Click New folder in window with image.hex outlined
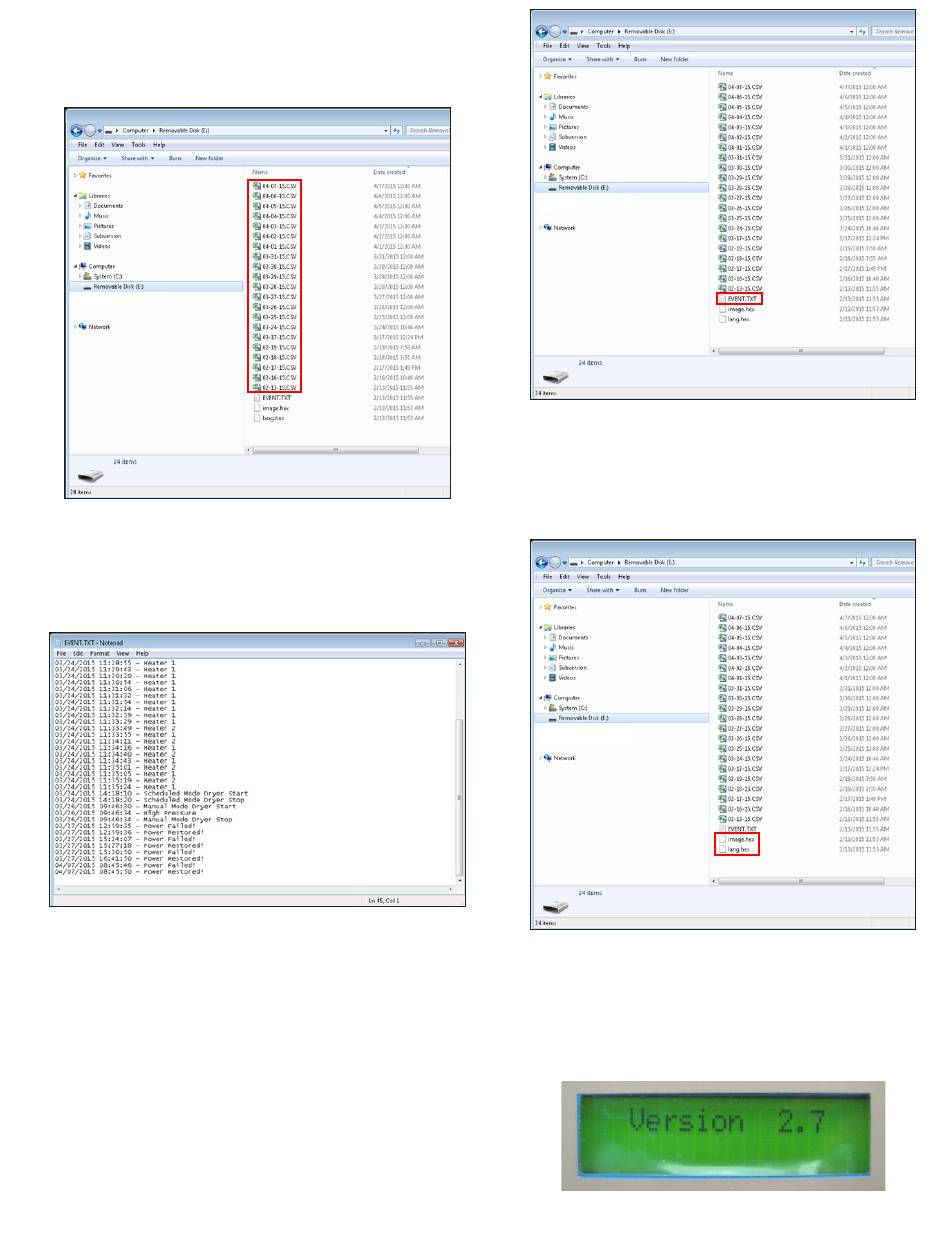950x1260 pixels. click(674, 590)
